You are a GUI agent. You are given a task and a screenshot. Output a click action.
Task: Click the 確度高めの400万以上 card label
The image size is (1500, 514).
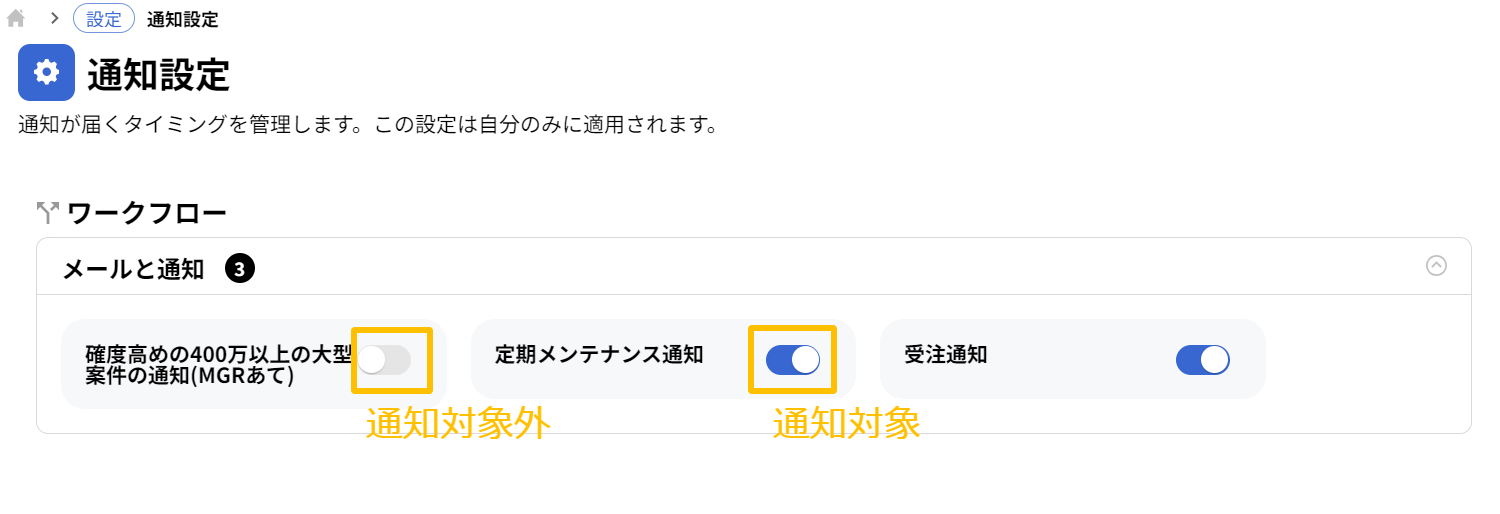219,365
